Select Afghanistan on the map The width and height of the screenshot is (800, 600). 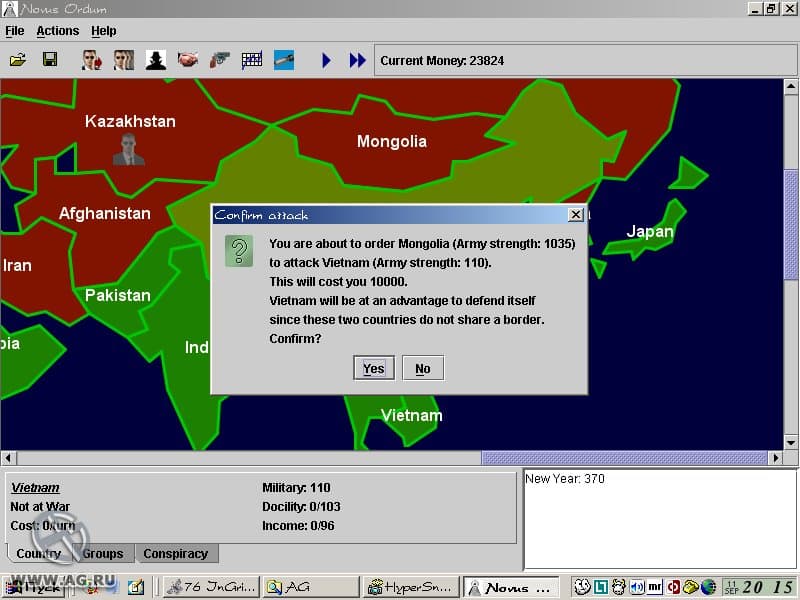(x=105, y=213)
